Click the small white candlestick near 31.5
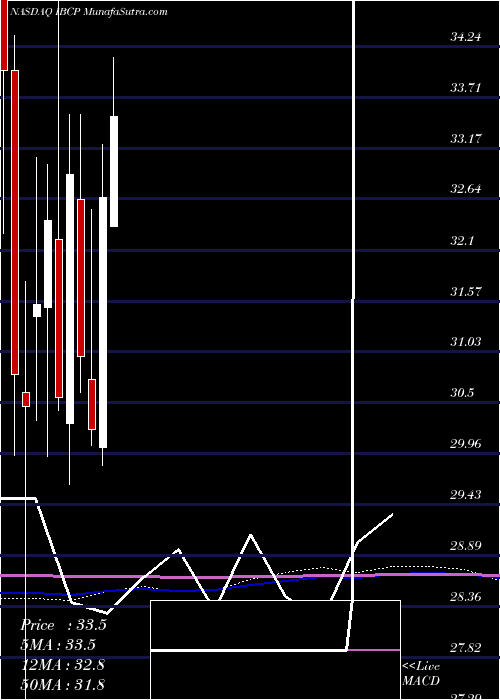 (x=37, y=310)
